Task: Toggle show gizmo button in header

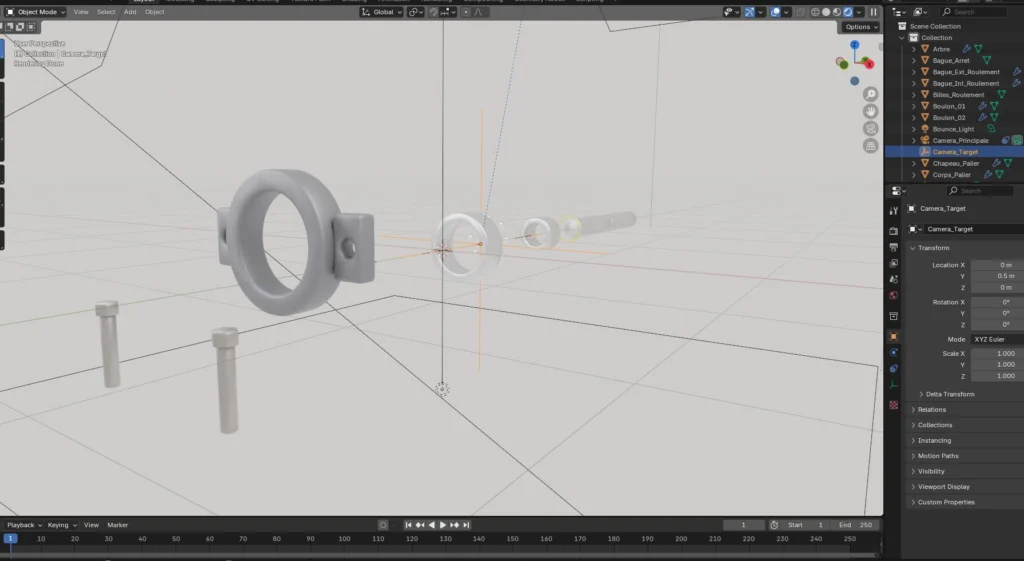Action: (x=750, y=12)
